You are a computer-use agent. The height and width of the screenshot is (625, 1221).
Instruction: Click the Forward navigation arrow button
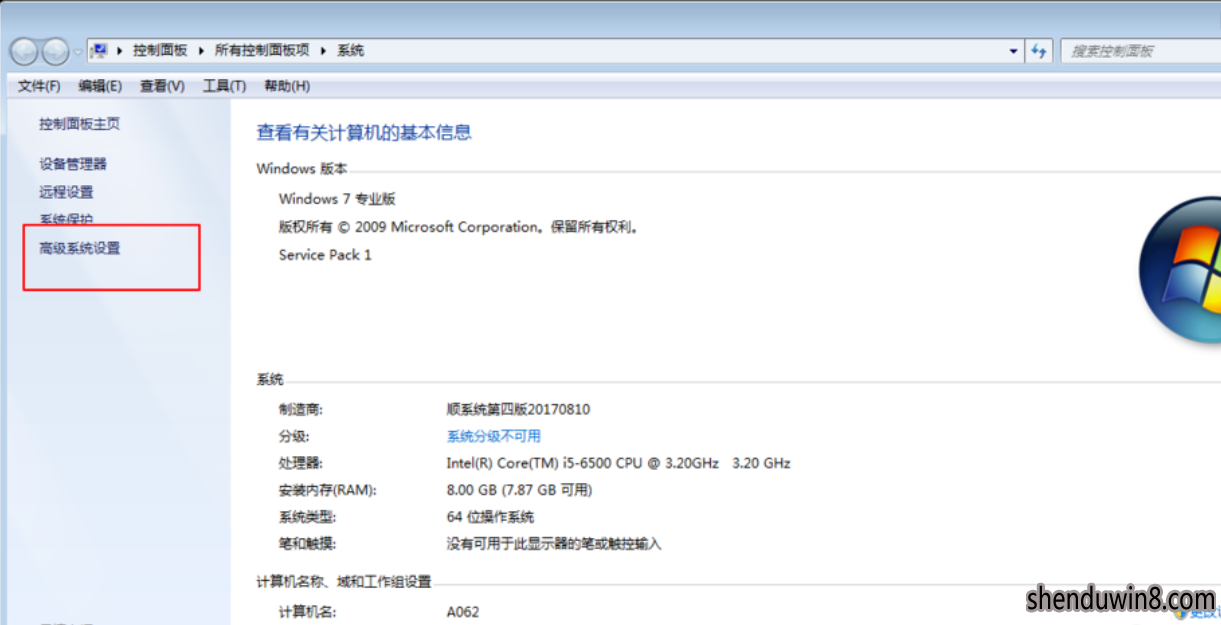[55, 51]
